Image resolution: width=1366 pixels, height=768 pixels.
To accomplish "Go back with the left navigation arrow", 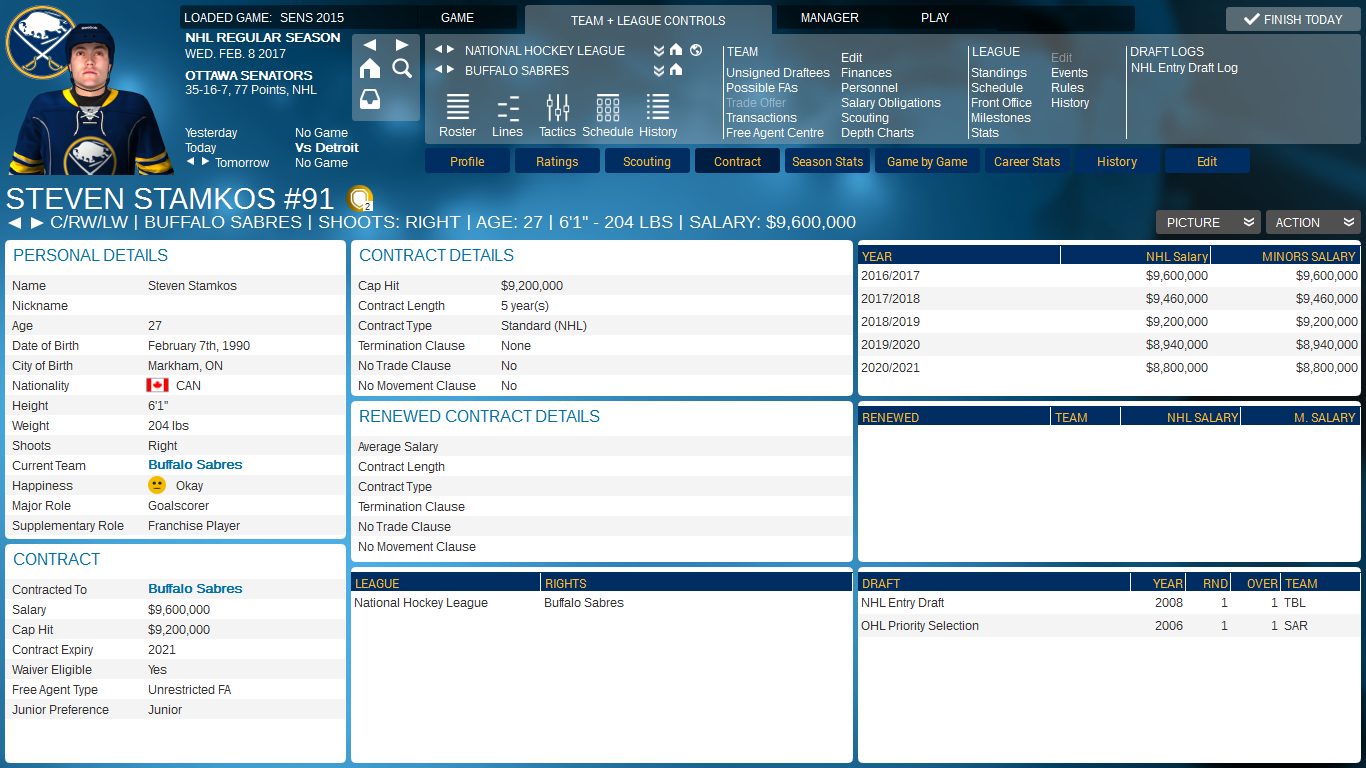I will tap(370, 45).
